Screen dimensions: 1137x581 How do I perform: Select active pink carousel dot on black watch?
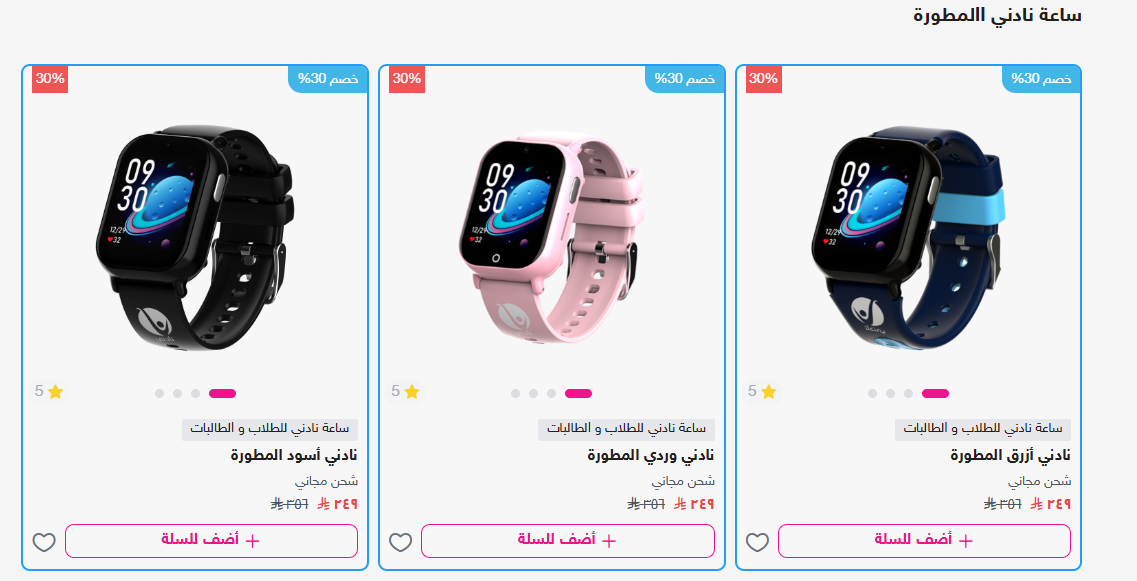[223, 394]
